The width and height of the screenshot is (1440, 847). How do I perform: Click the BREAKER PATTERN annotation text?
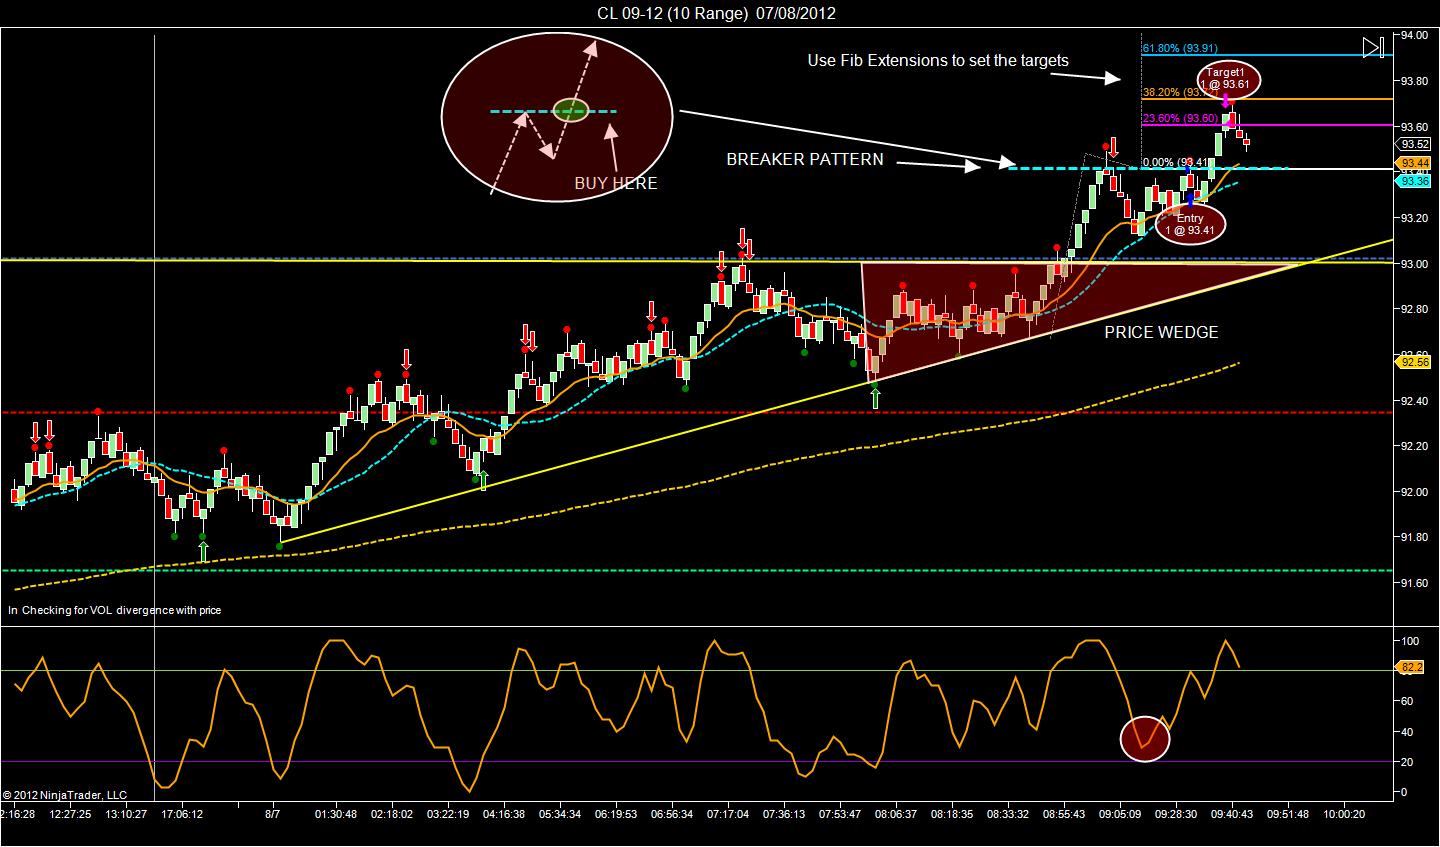click(805, 159)
